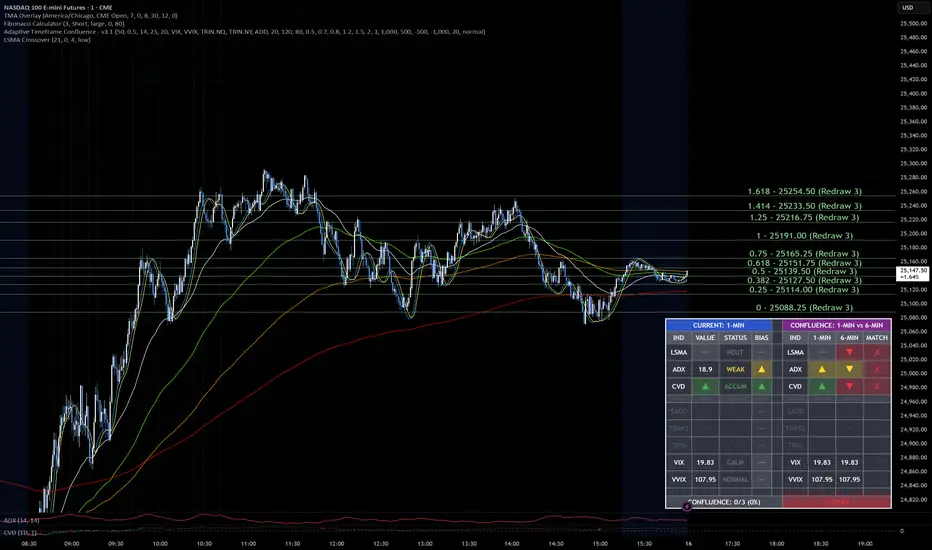The width and height of the screenshot is (932, 550).
Task: Click the red X in LSMA MATCH cell
Action: (877, 352)
